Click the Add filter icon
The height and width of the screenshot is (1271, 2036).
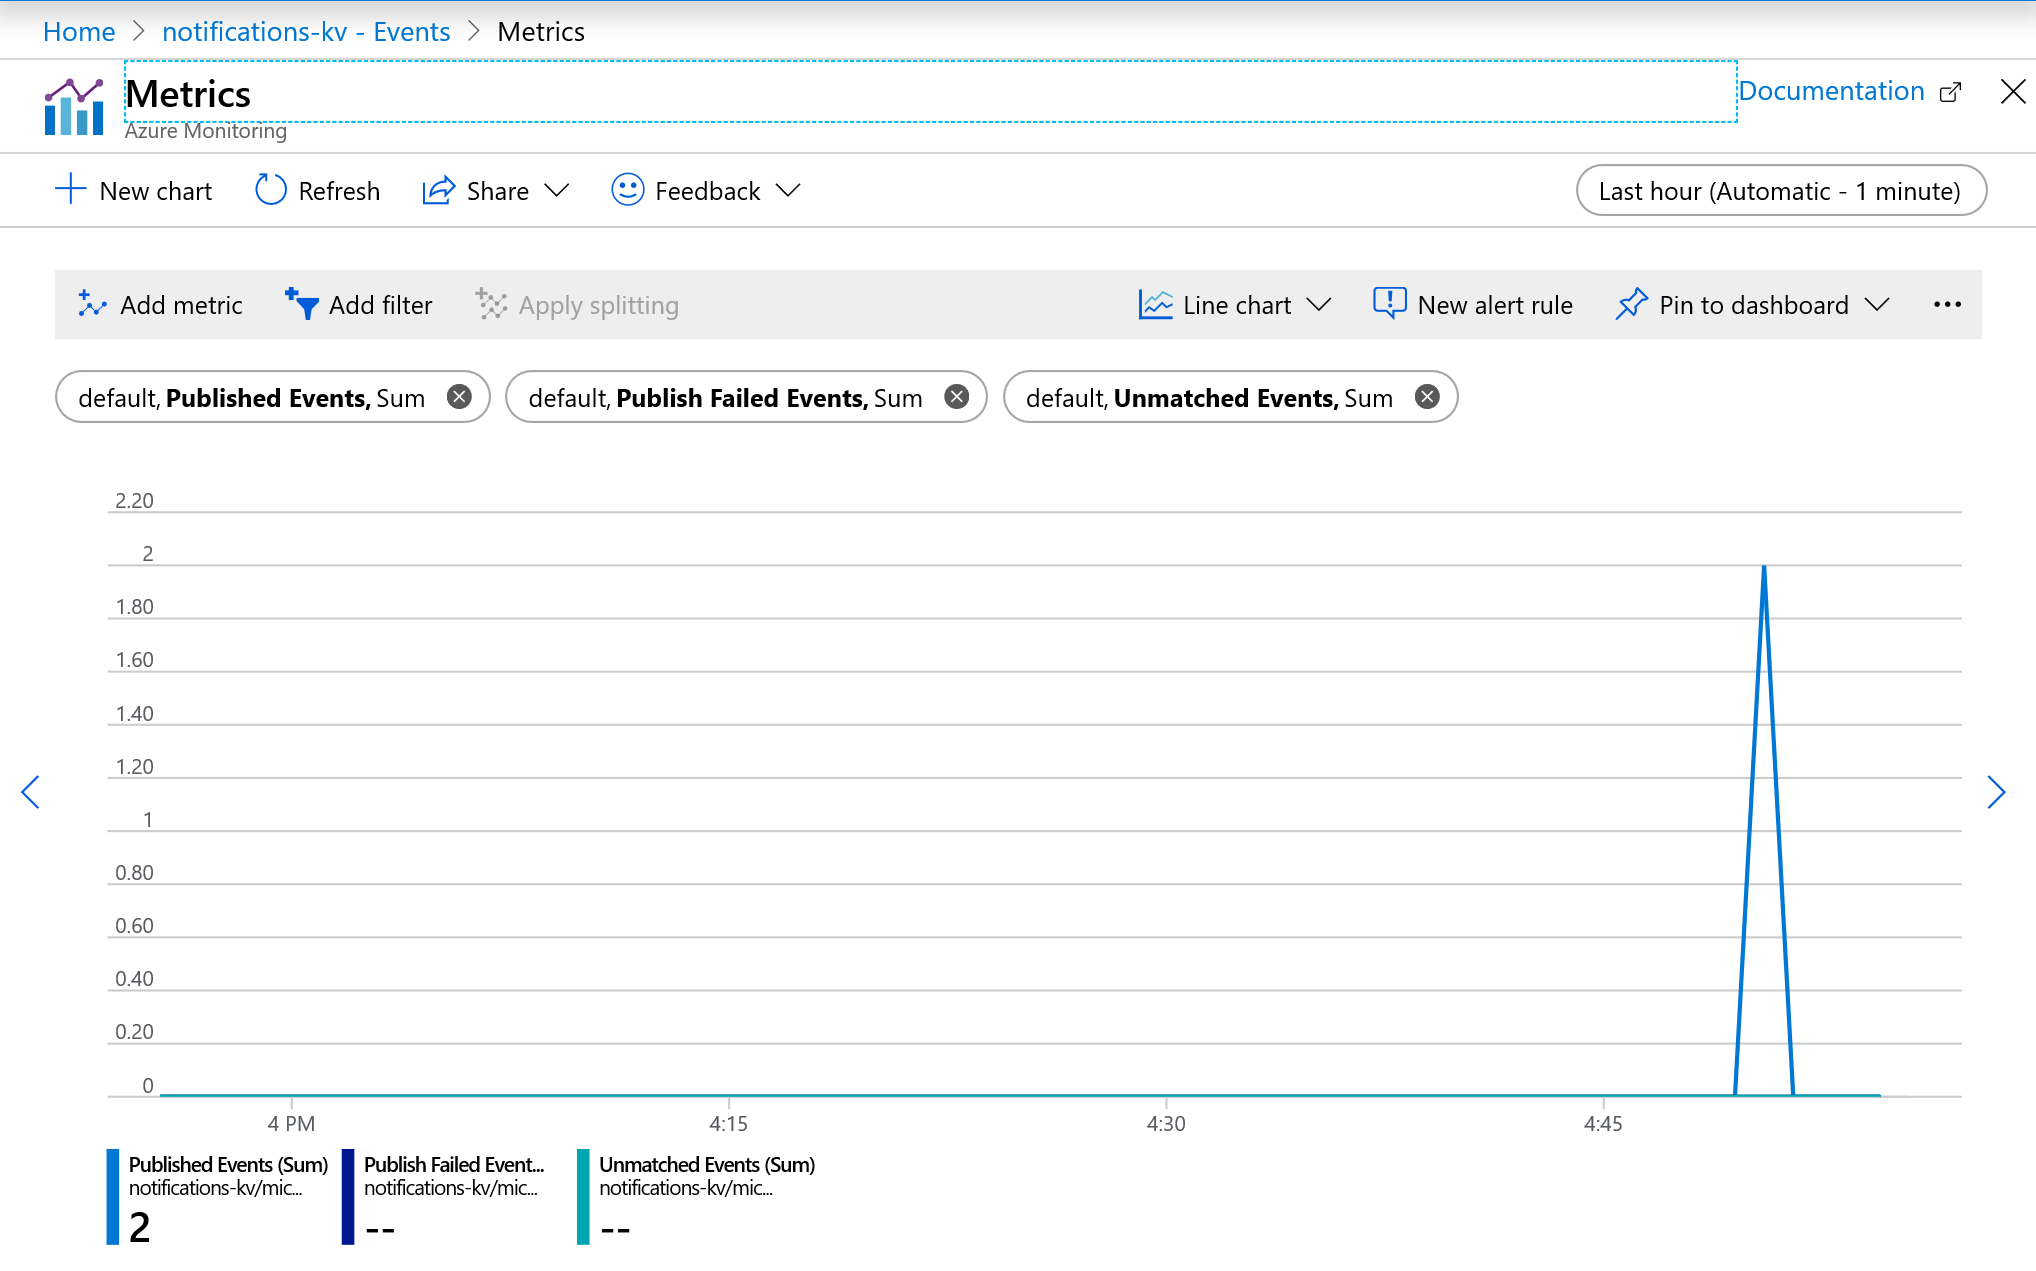tap(302, 303)
